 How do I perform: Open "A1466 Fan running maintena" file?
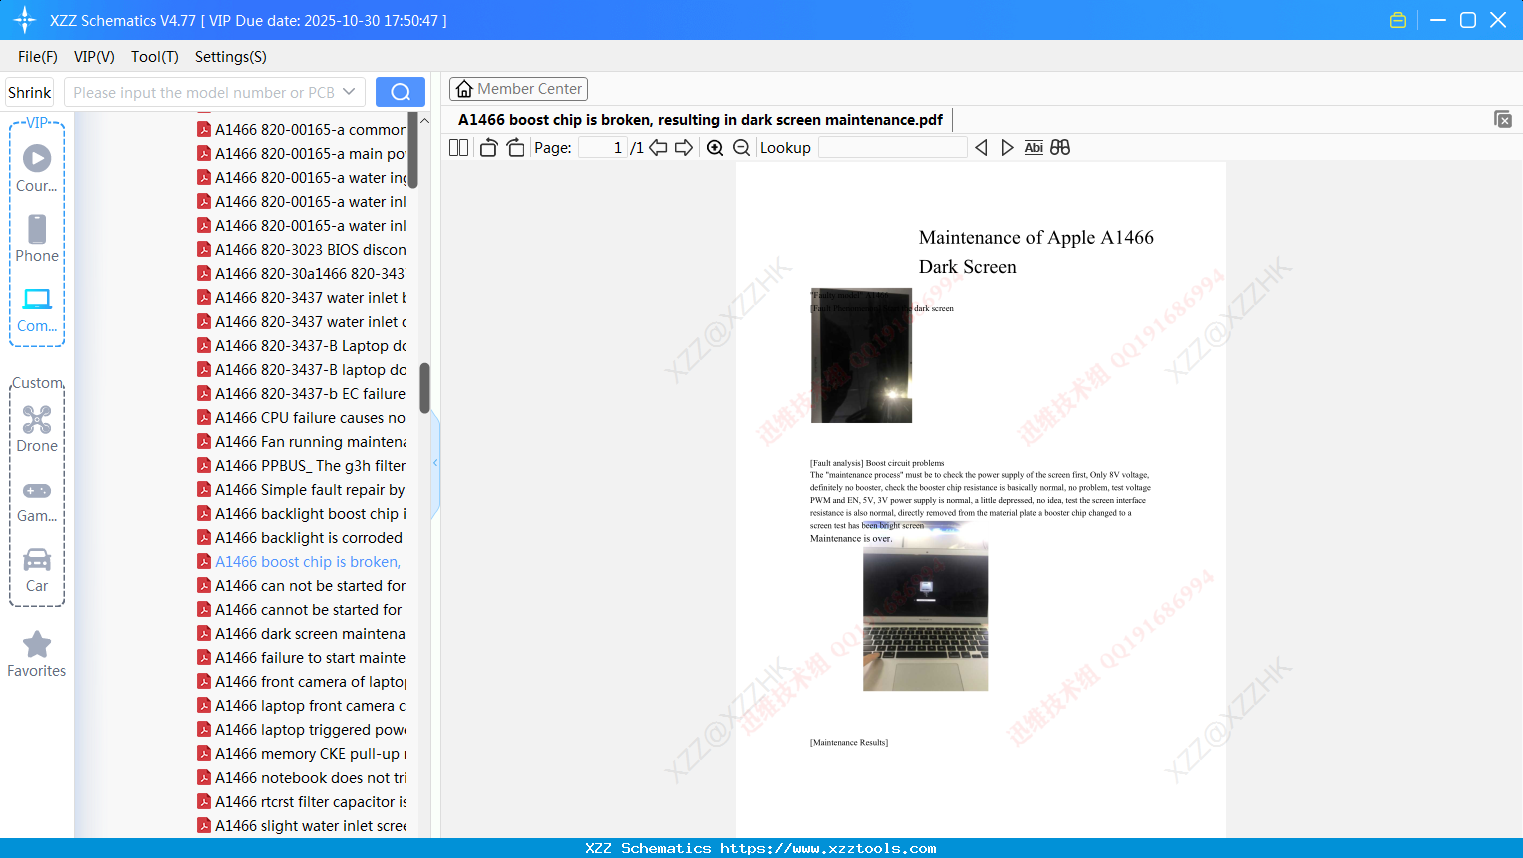click(301, 442)
